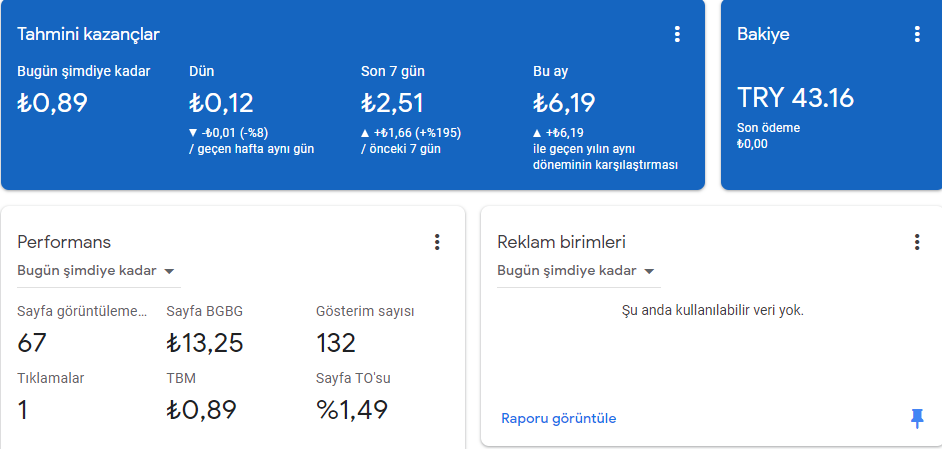Click the 'Son ödeme' label in Bakiye

tap(768, 128)
